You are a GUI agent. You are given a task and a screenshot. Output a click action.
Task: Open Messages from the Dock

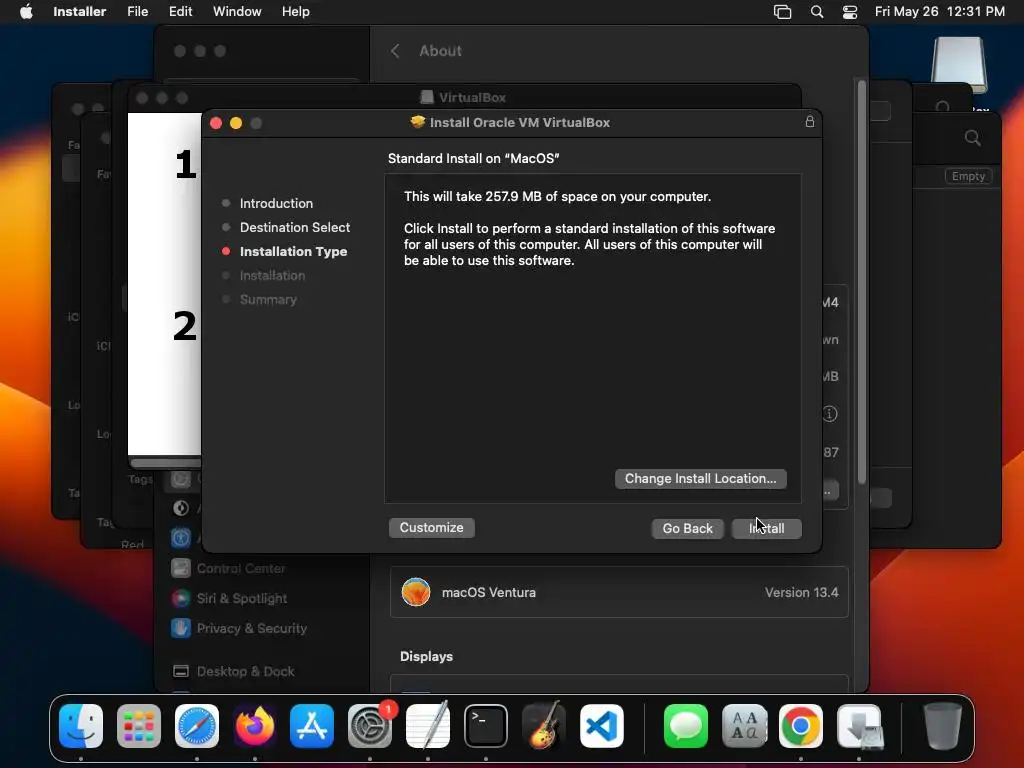pos(686,726)
